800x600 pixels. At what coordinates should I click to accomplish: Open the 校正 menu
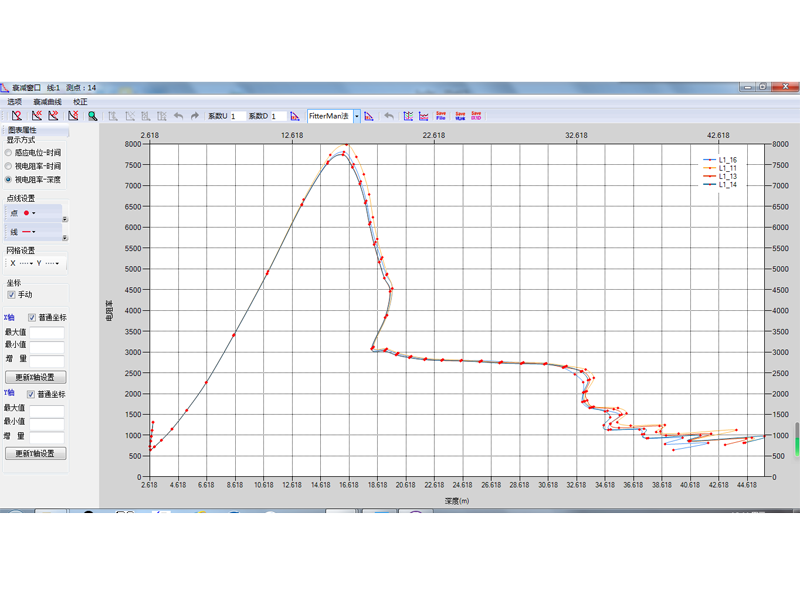(x=80, y=102)
